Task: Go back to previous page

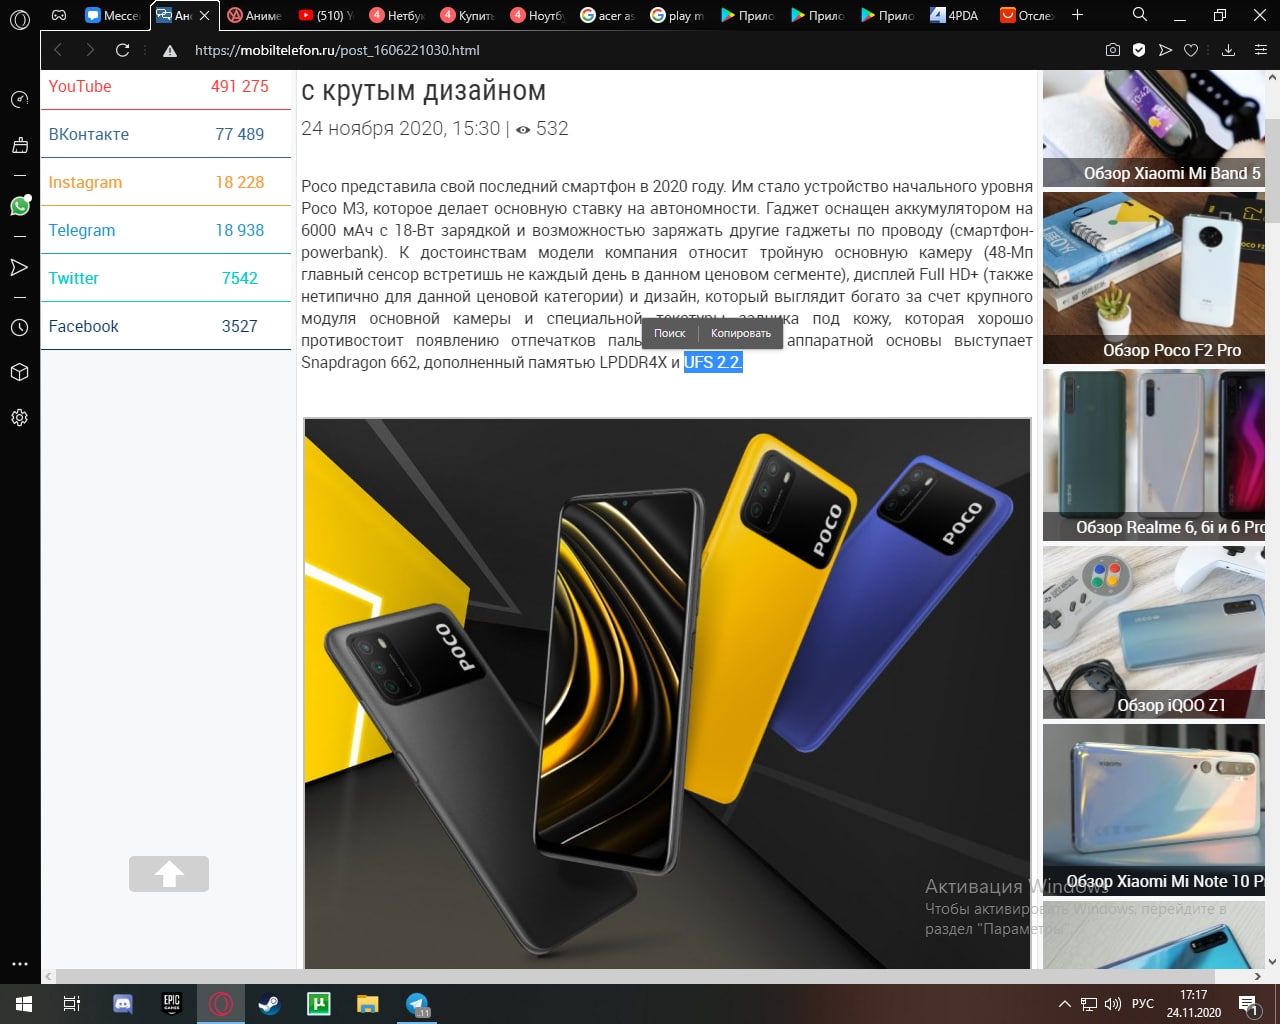Action: click(x=58, y=50)
